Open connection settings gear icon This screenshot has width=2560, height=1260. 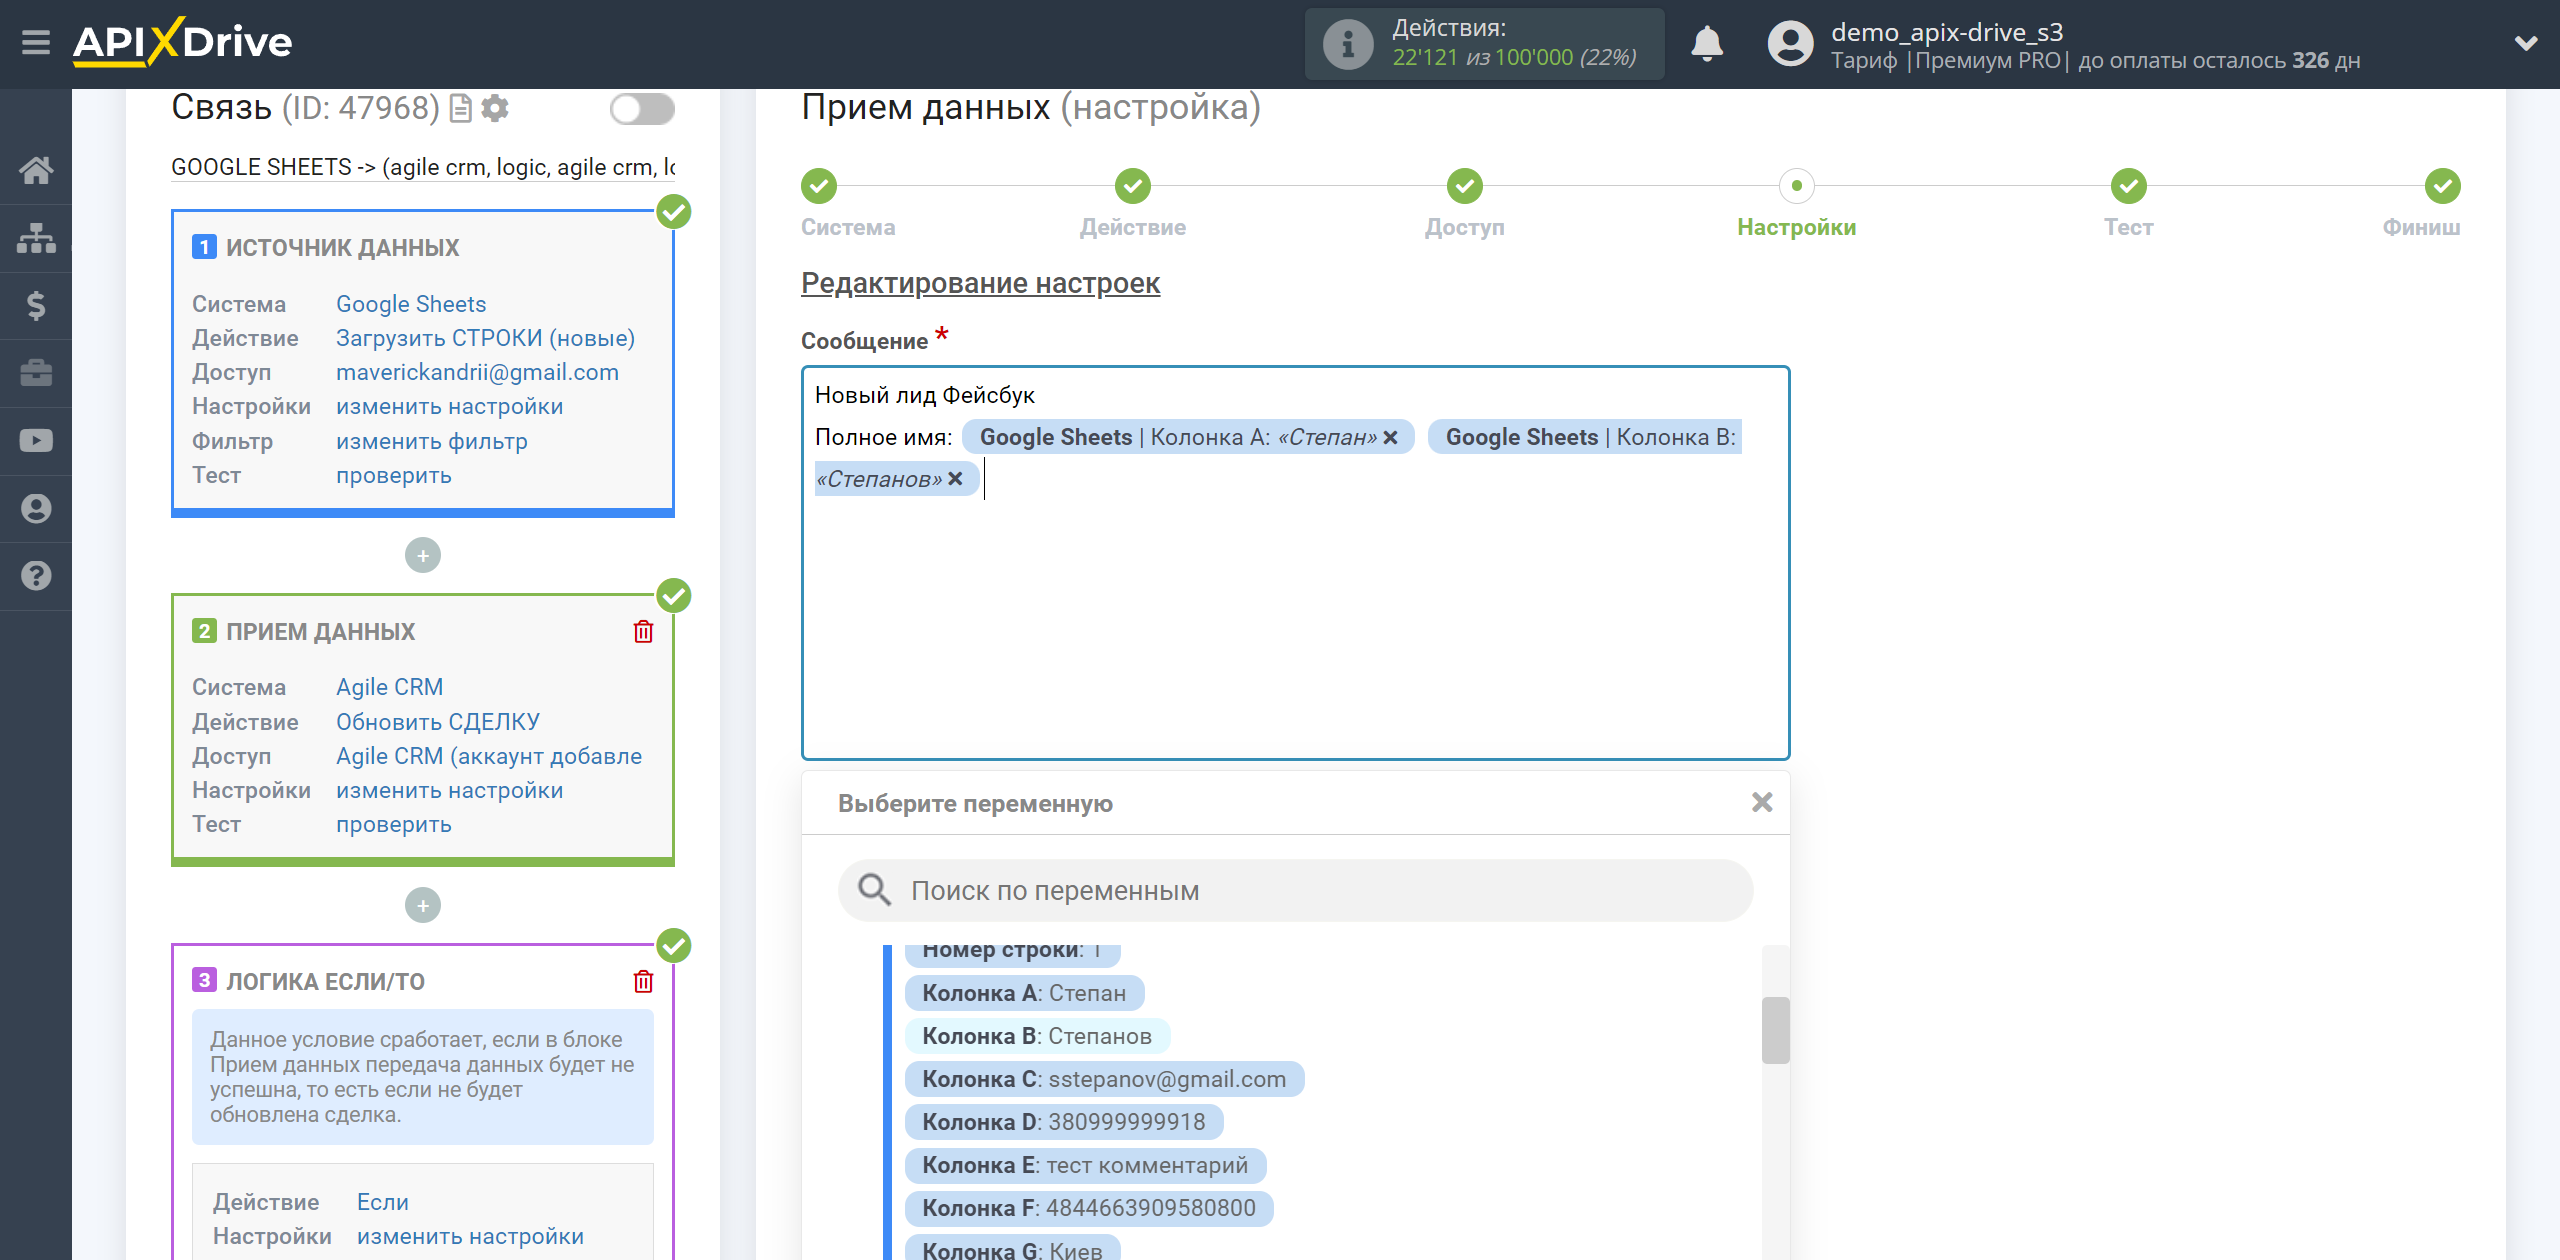point(495,108)
